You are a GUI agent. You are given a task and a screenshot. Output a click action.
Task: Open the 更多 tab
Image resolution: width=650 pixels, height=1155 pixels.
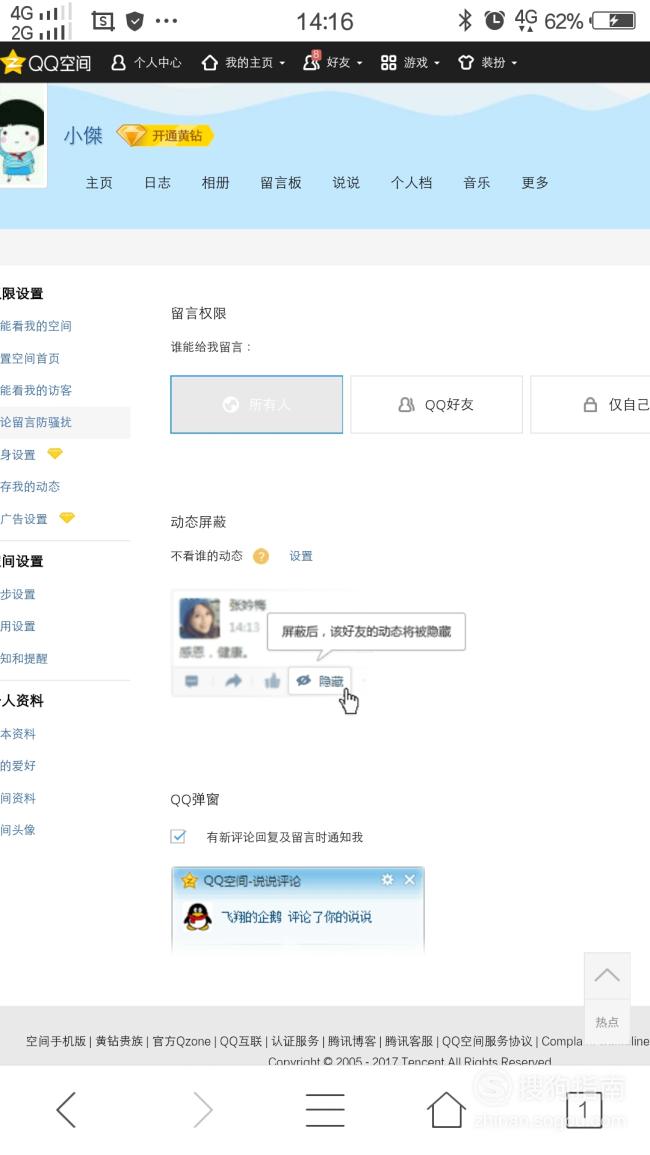click(x=534, y=183)
